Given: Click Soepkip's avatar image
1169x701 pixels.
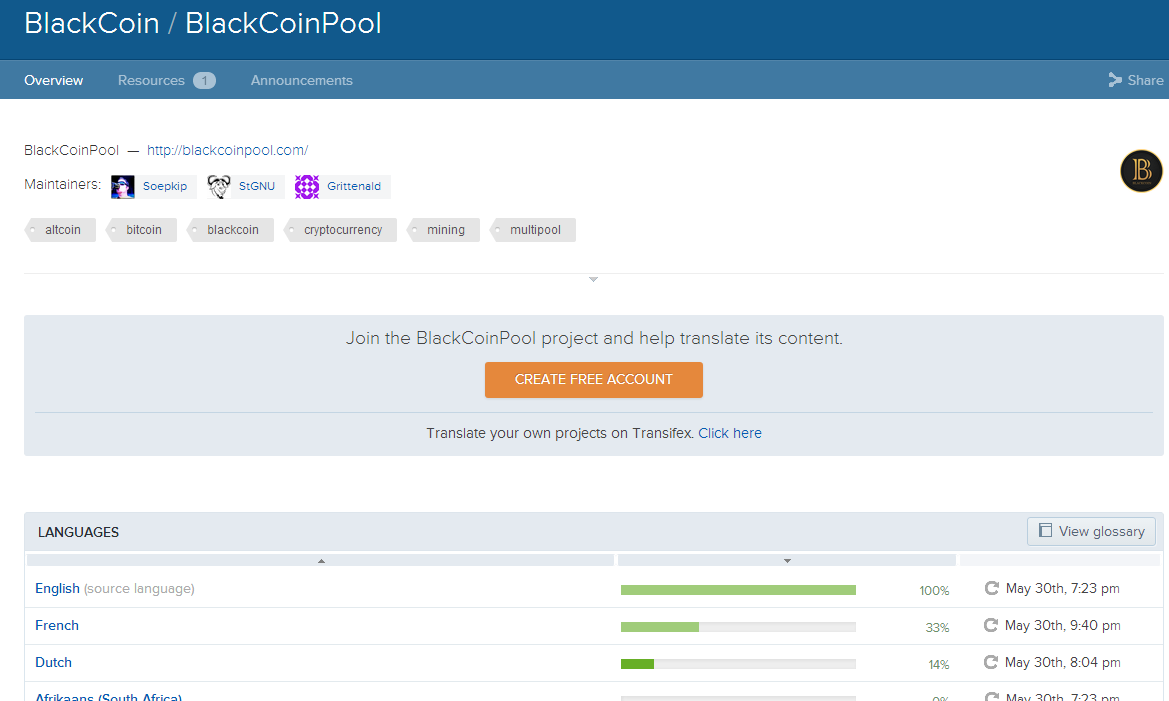Looking at the screenshot, I should pyautogui.click(x=122, y=186).
